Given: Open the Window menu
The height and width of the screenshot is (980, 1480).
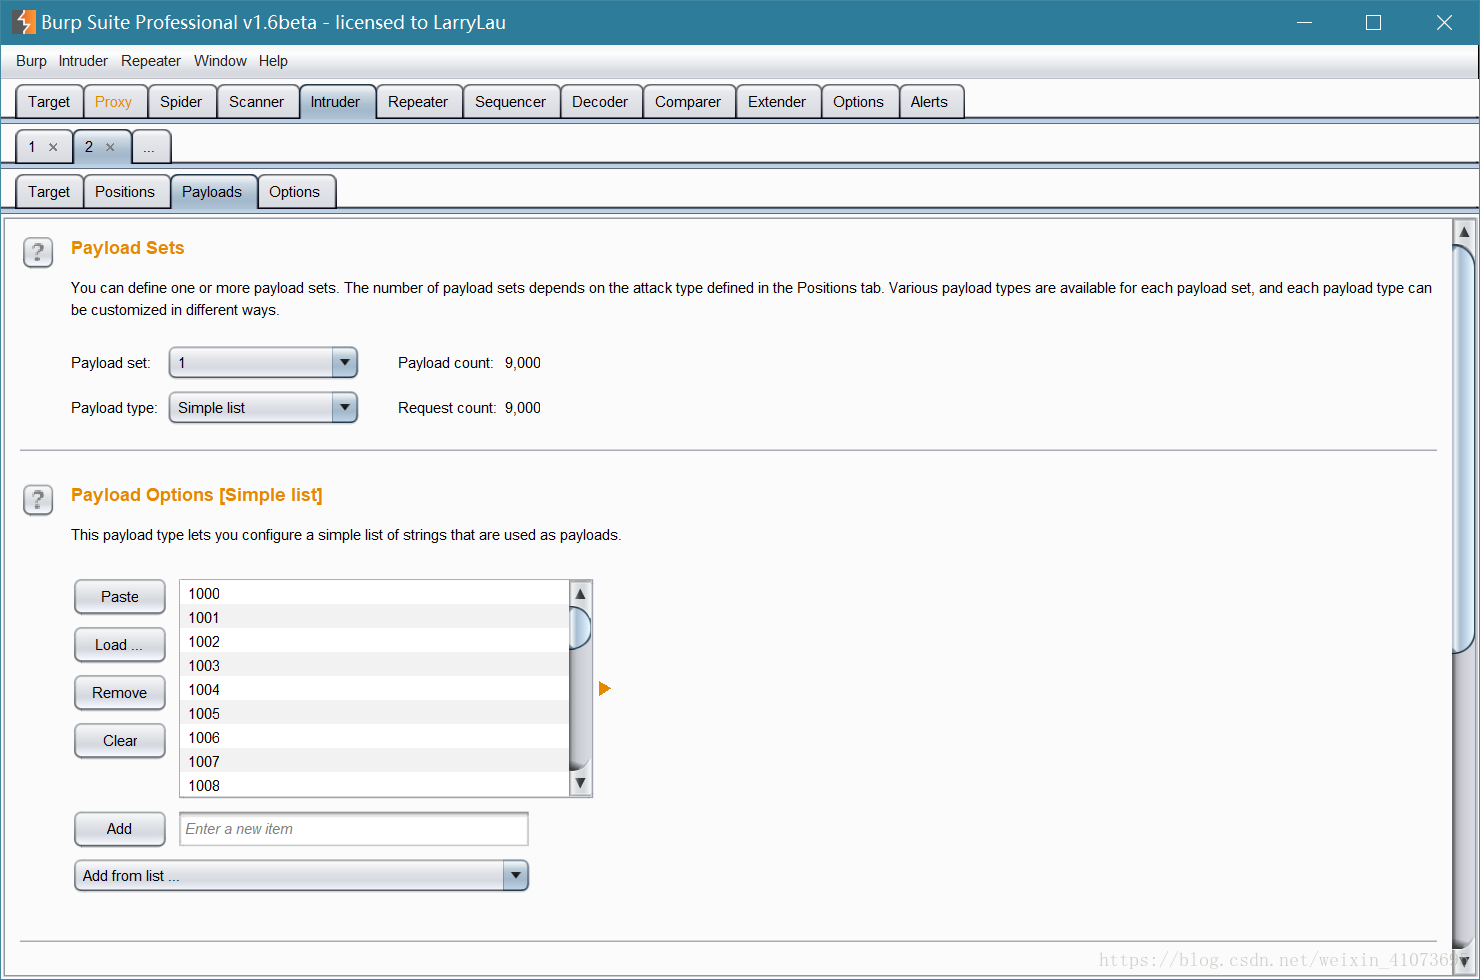Looking at the screenshot, I should [x=220, y=61].
